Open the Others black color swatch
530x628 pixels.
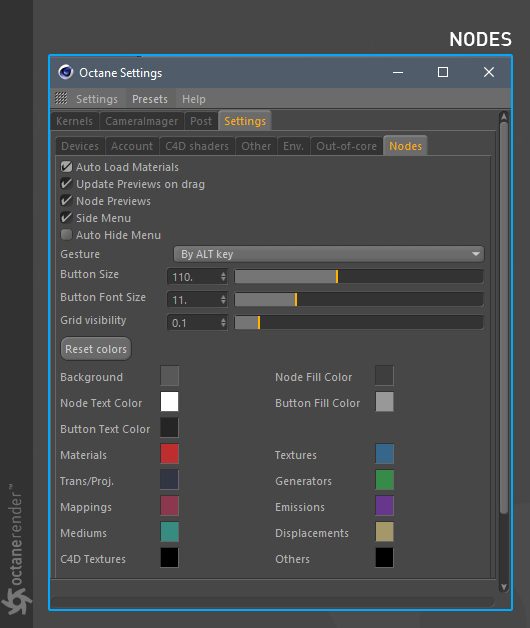tap(385, 558)
